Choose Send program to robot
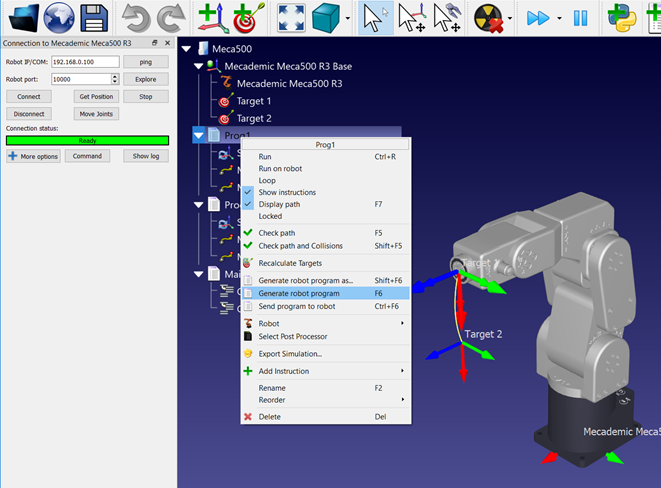This screenshot has height=488, width=661. 298,306
